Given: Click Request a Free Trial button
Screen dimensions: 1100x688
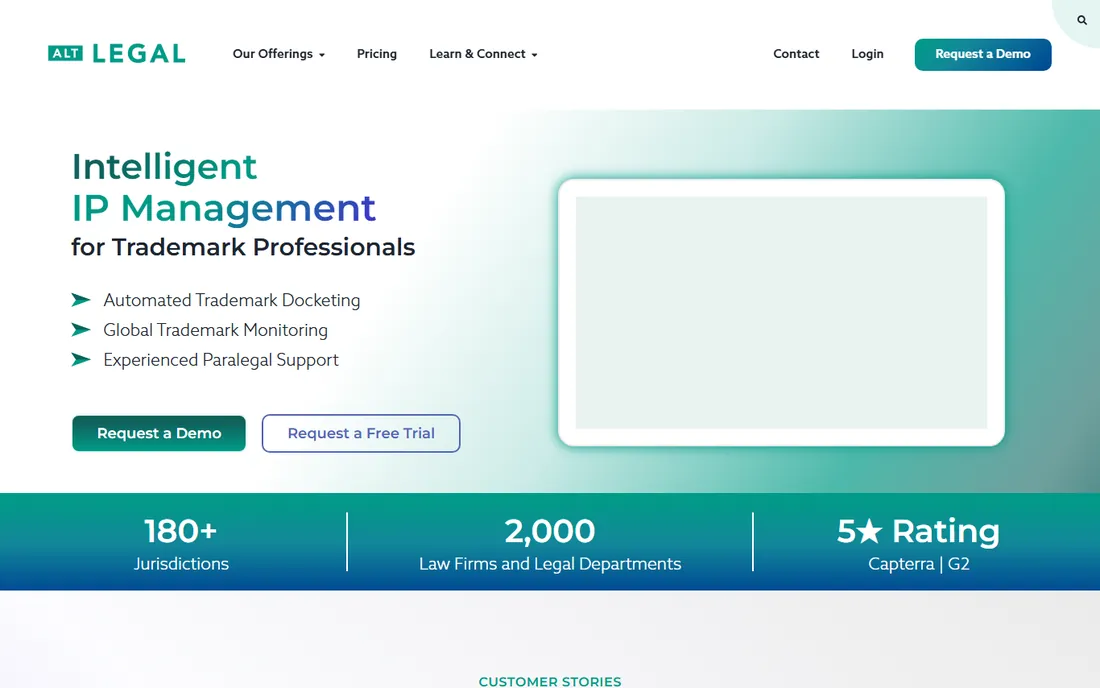Looking at the screenshot, I should click(x=361, y=433).
